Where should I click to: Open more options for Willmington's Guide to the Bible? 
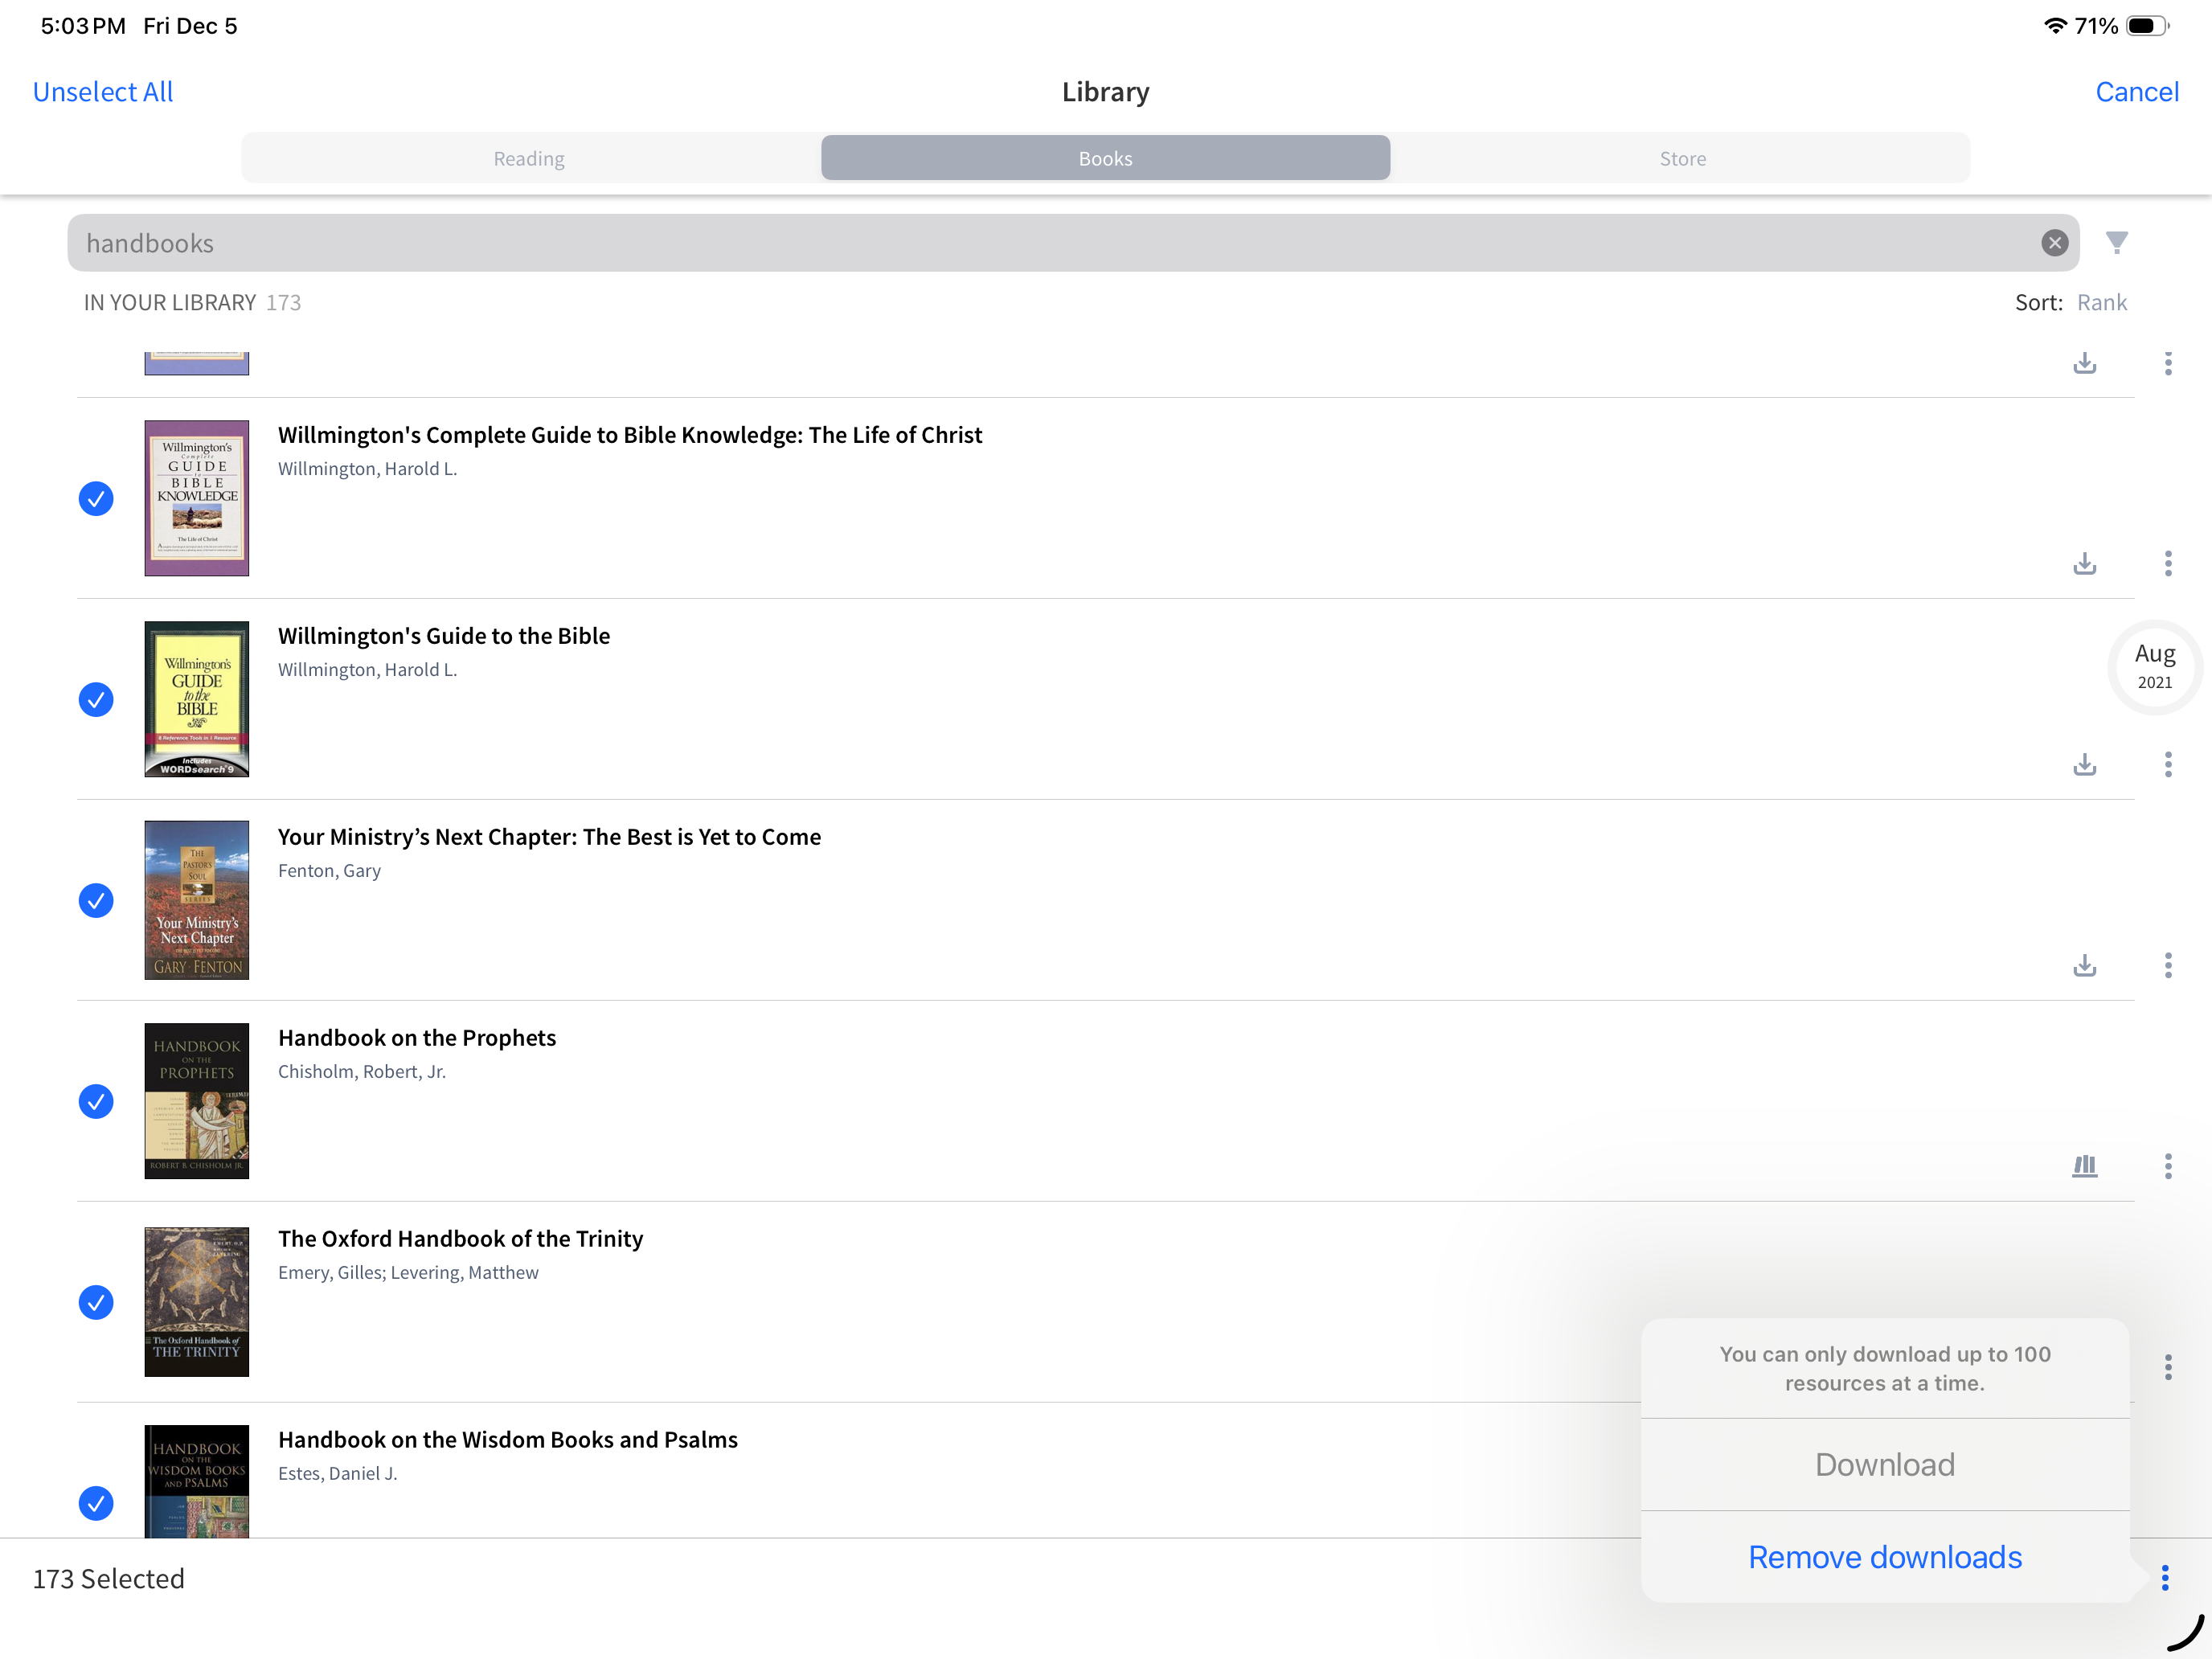coord(2167,765)
